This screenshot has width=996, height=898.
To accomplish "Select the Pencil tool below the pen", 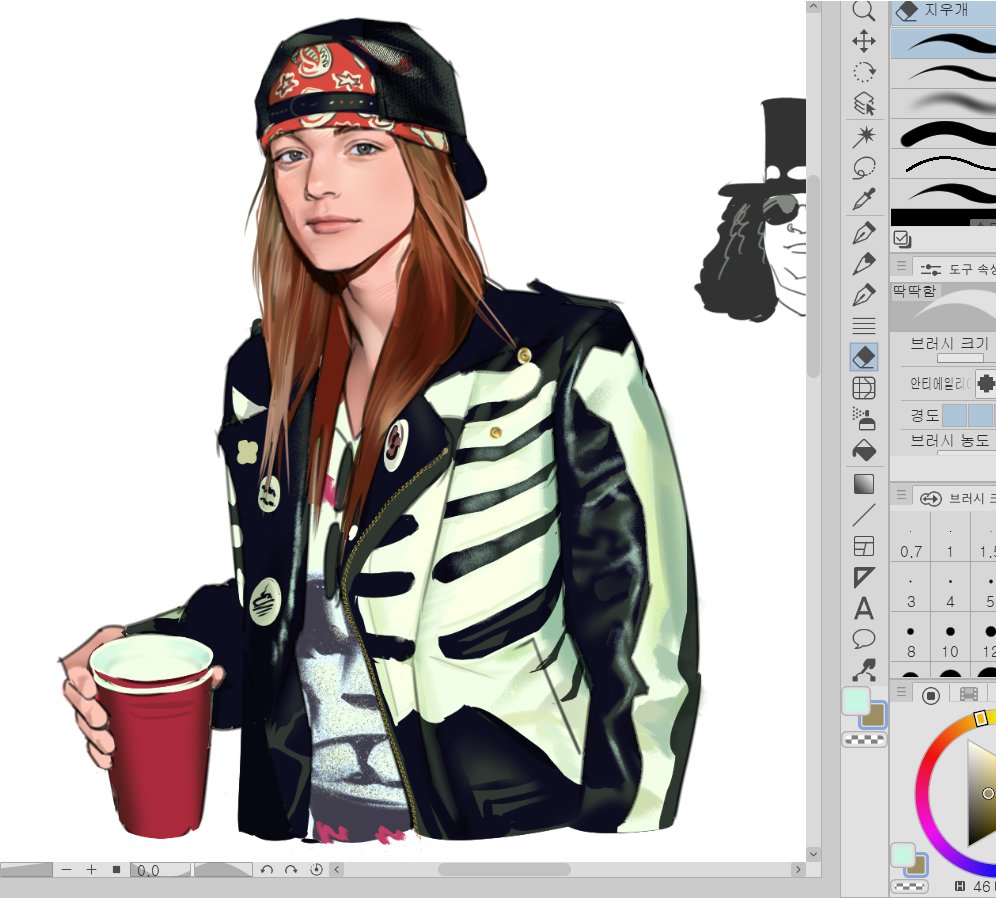I will point(864,264).
